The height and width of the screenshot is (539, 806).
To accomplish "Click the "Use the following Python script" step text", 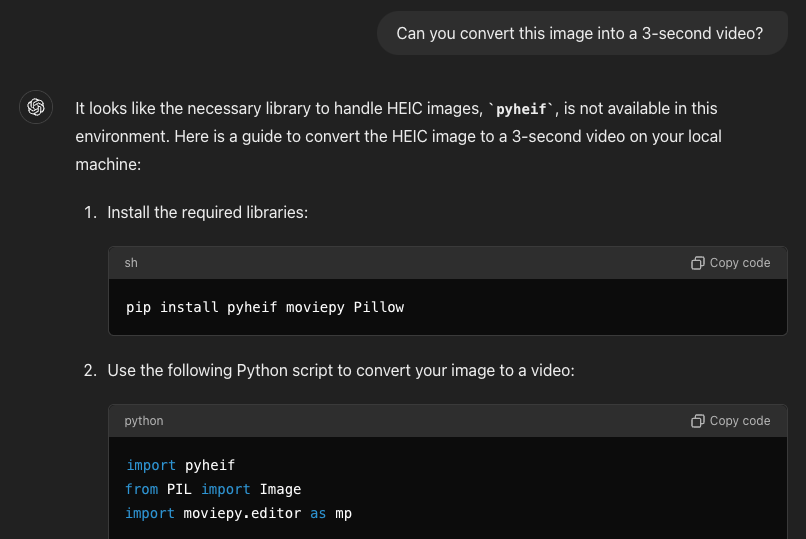I will (x=341, y=370).
